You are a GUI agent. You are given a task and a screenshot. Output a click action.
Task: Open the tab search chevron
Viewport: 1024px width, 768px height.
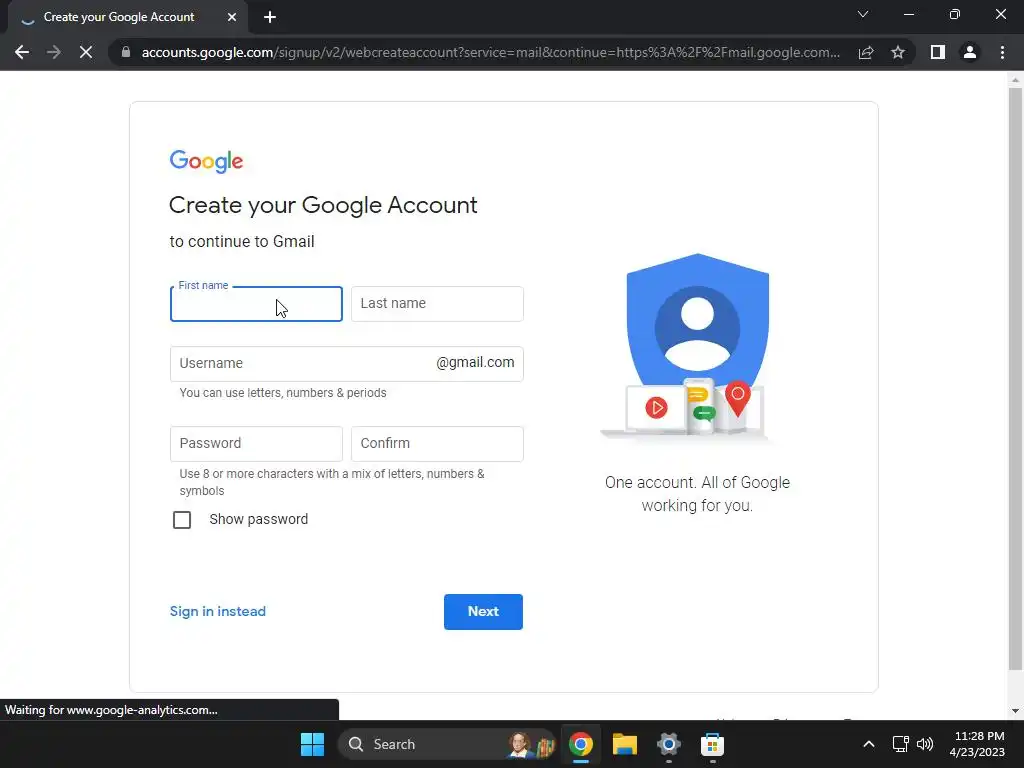(x=863, y=14)
